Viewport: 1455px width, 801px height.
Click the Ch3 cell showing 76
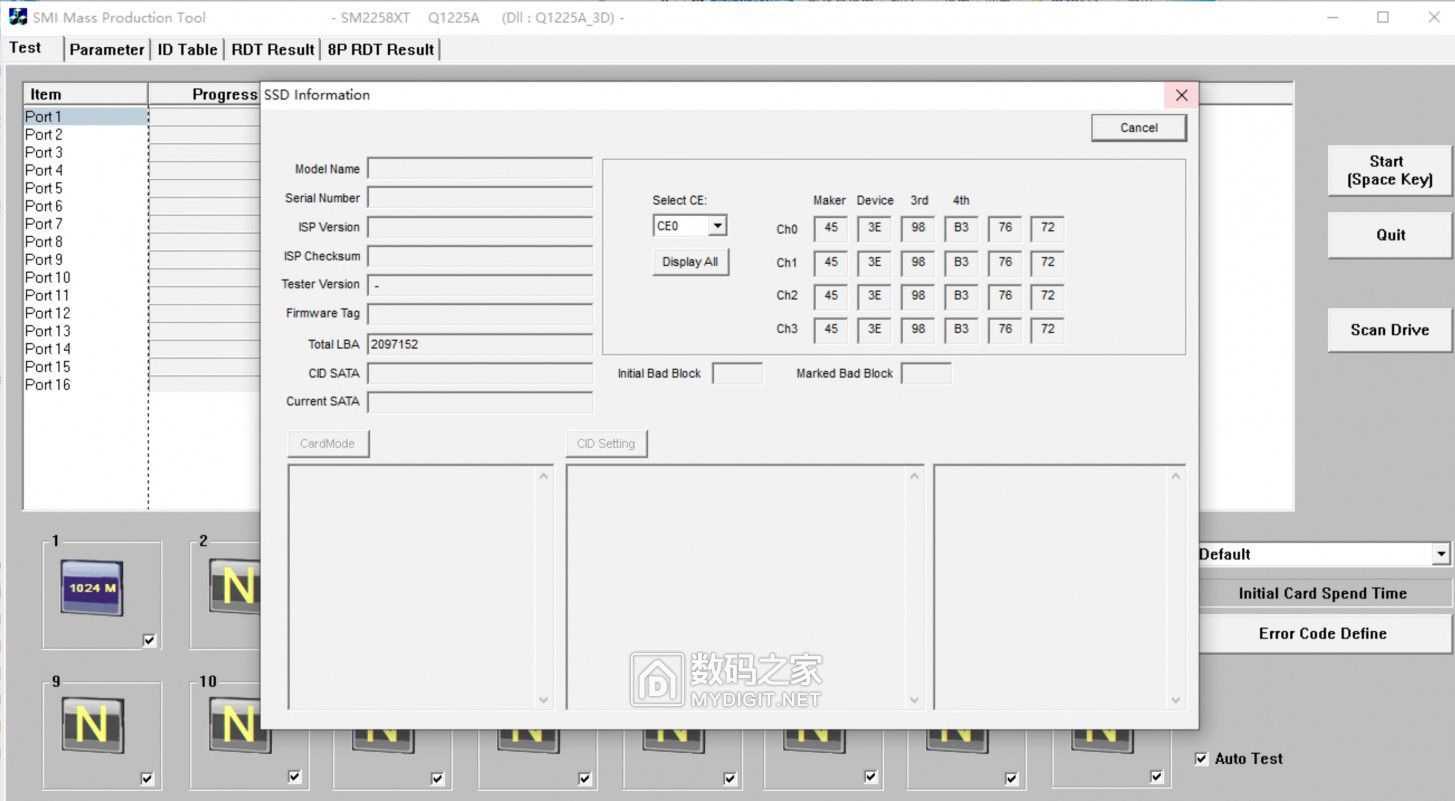1005,328
